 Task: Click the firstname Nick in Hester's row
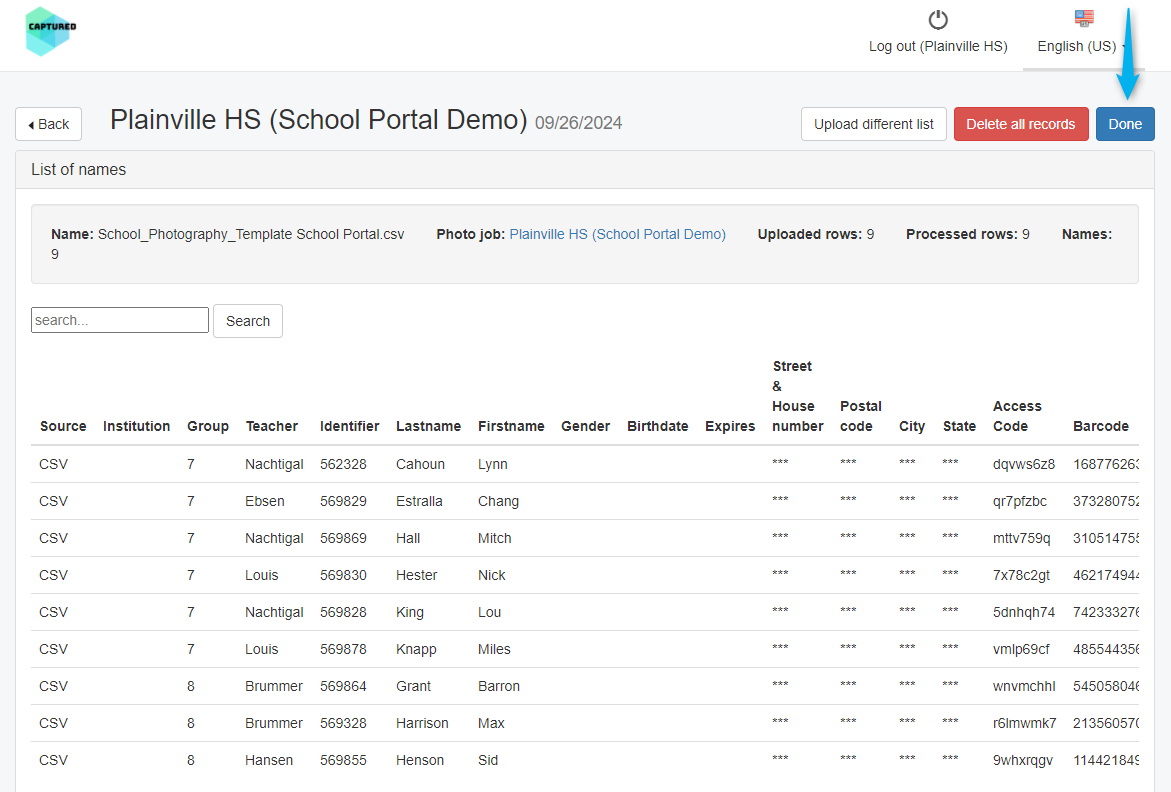[x=491, y=576]
